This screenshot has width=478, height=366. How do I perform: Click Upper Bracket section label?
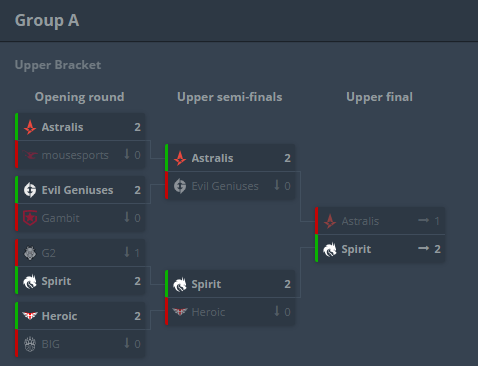coord(58,65)
